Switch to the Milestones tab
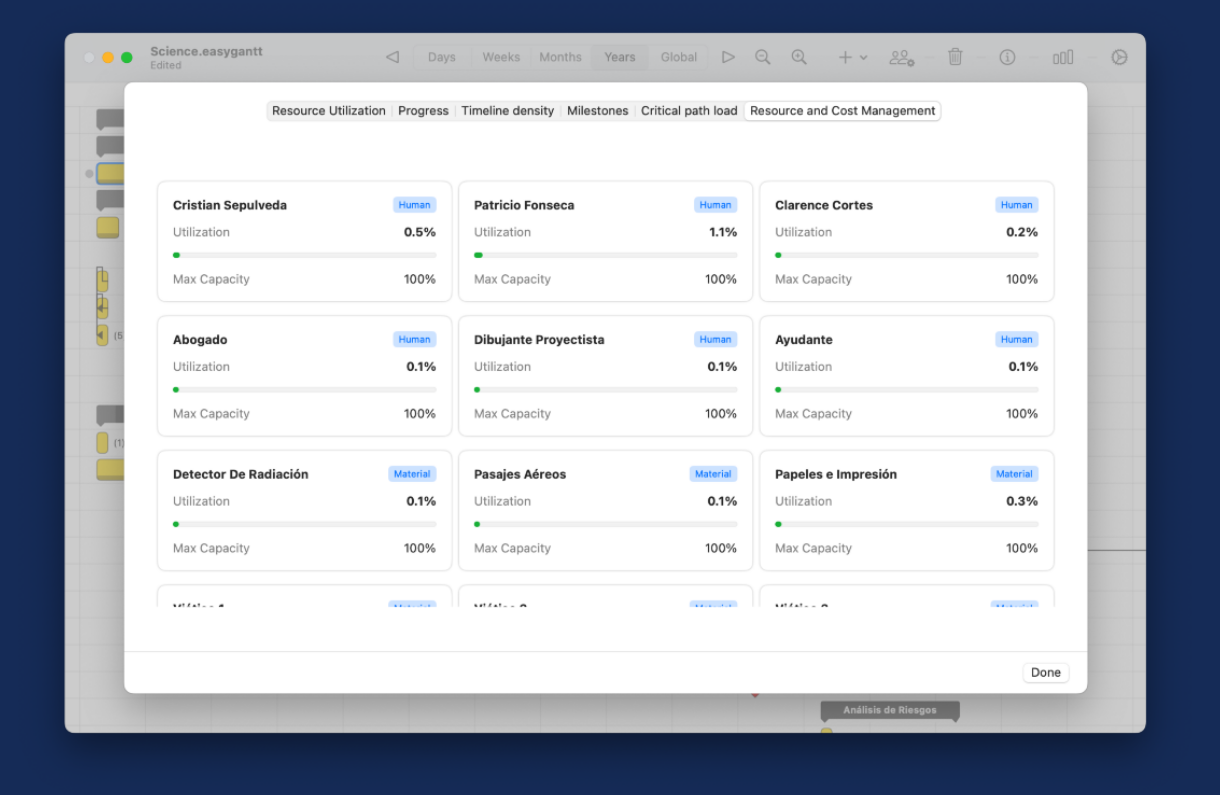The width and height of the screenshot is (1220, 795). (x=597, y=111)
